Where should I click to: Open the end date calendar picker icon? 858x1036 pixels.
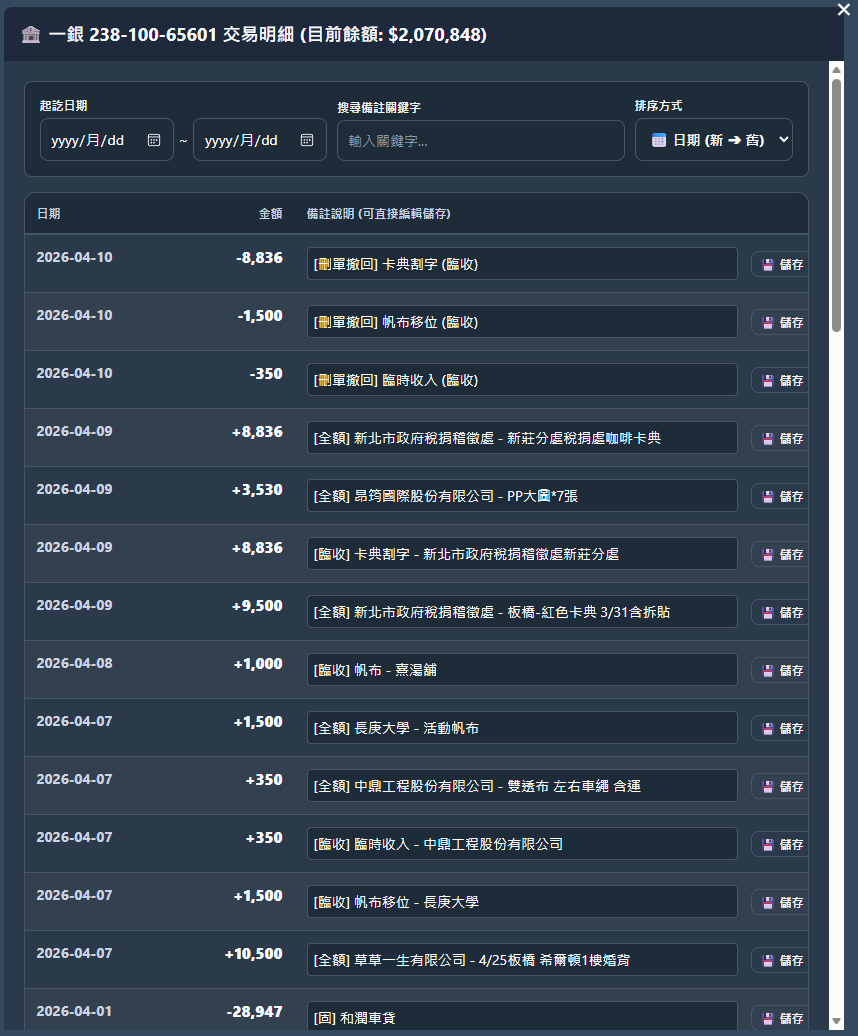(307, 140)
